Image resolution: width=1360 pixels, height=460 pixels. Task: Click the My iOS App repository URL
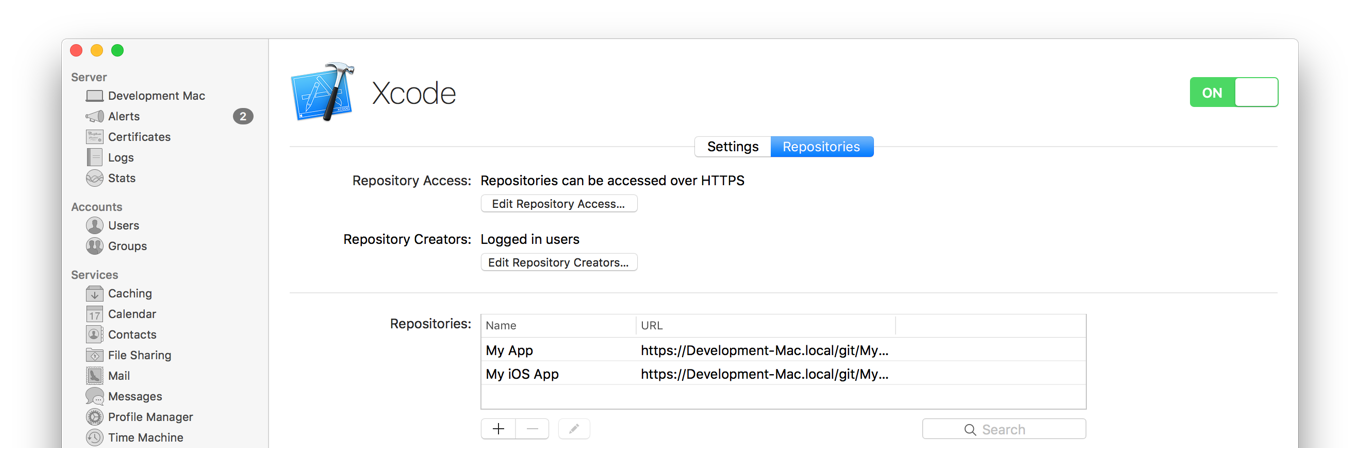click(x=765, y=374)
